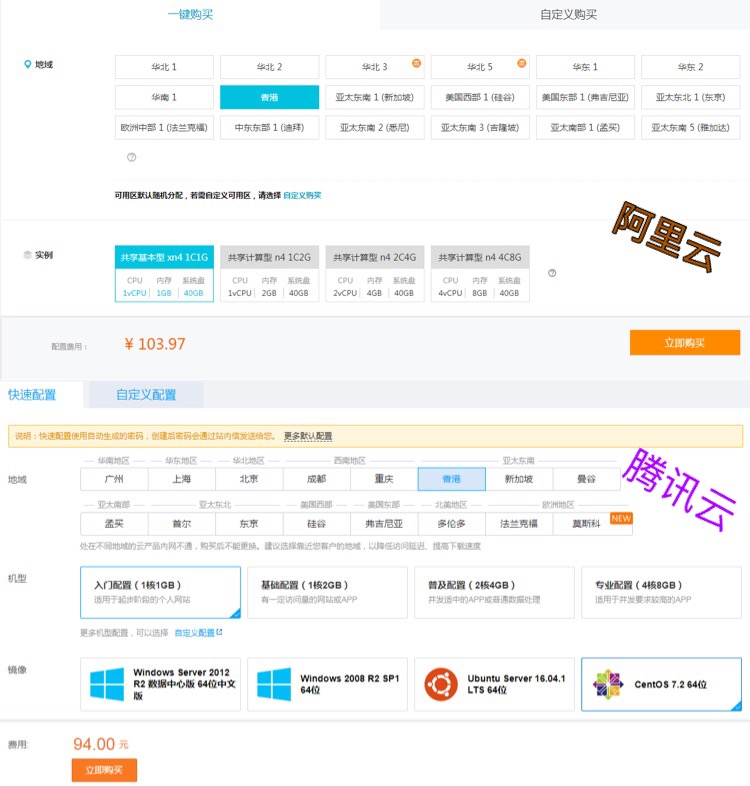Choose 基础配置 (1核2GB) model
Image resolution: width=750 pixels, height=786 pixels.
327,593
